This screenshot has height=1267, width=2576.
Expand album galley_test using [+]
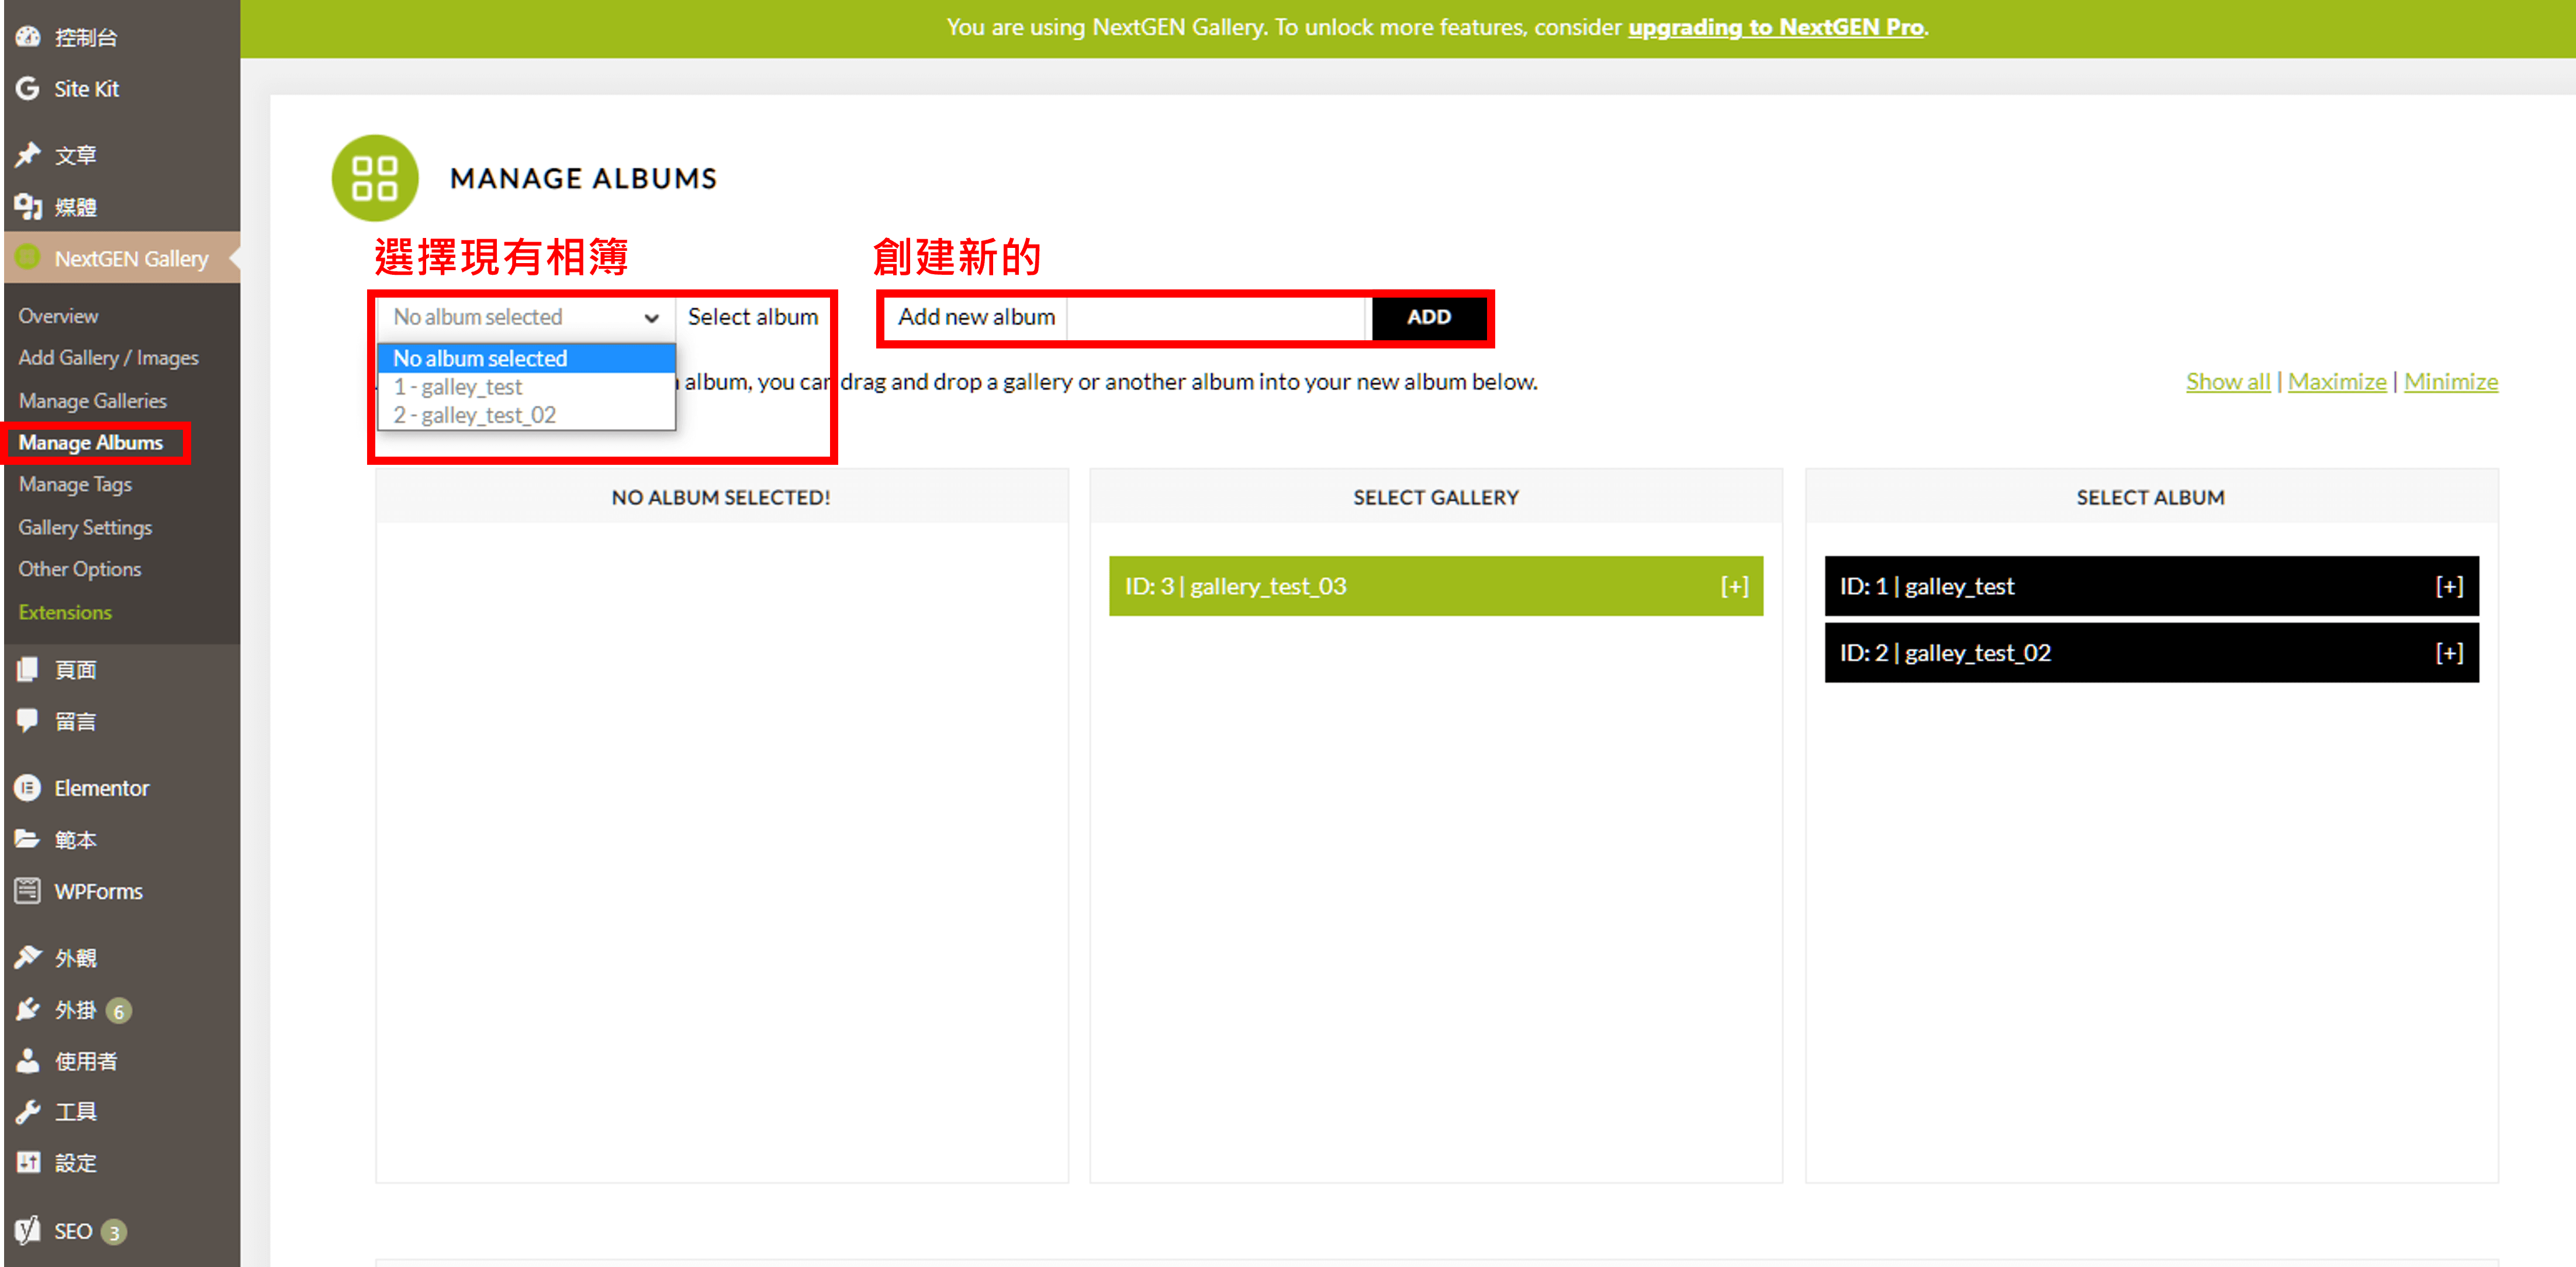click(x=2448, y=586)
